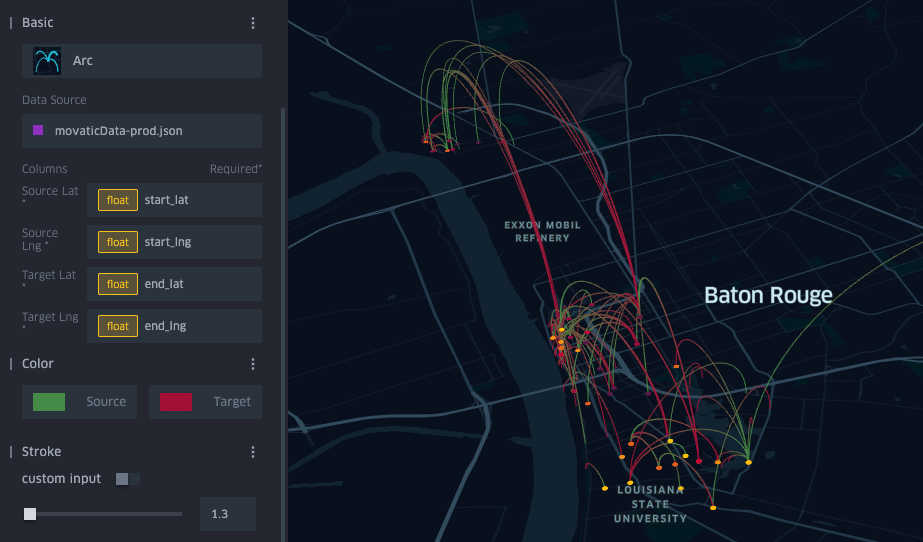Screen dimensions: 923x542
Task: Click the Stroke section header
Action: coord(41,451)
